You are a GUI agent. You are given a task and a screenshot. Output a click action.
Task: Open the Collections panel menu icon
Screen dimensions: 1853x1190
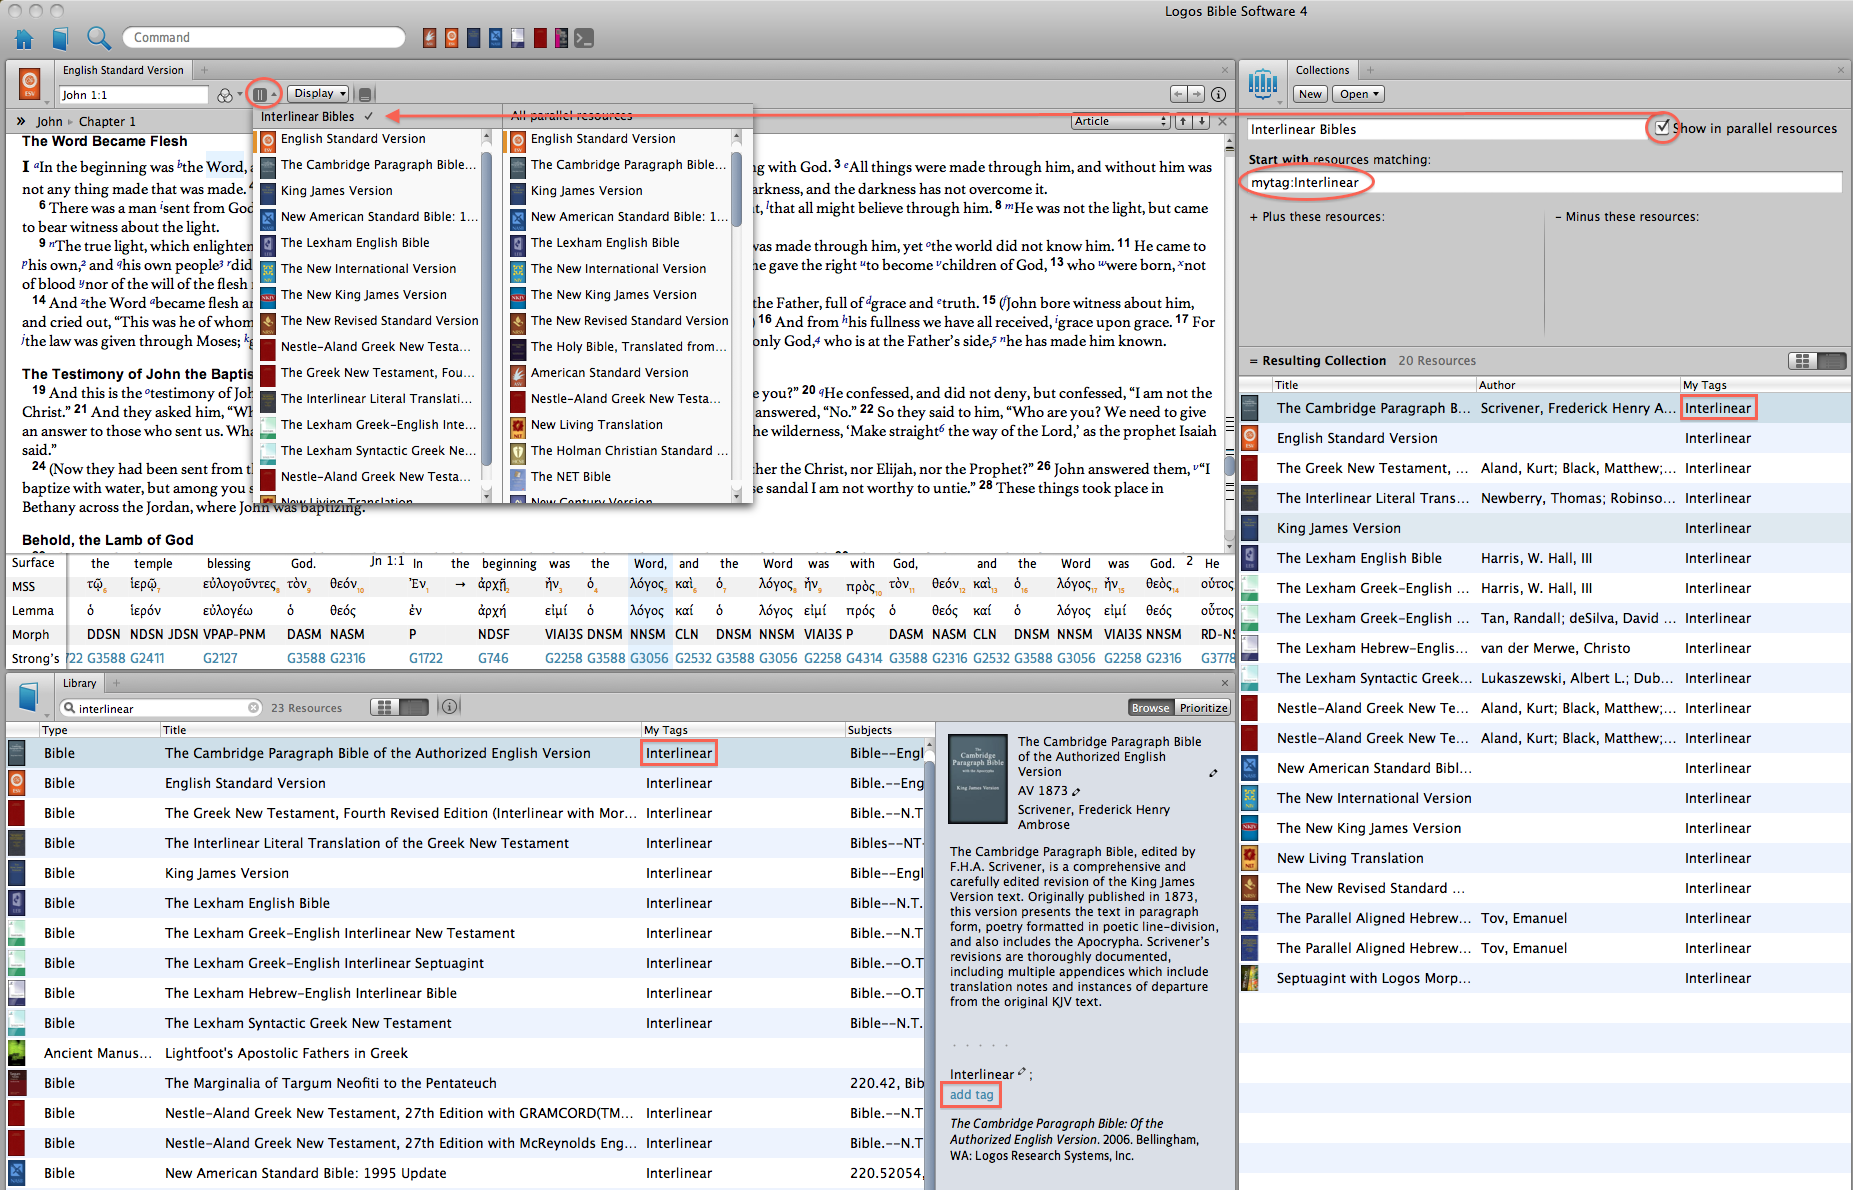tap(1263, 84)
